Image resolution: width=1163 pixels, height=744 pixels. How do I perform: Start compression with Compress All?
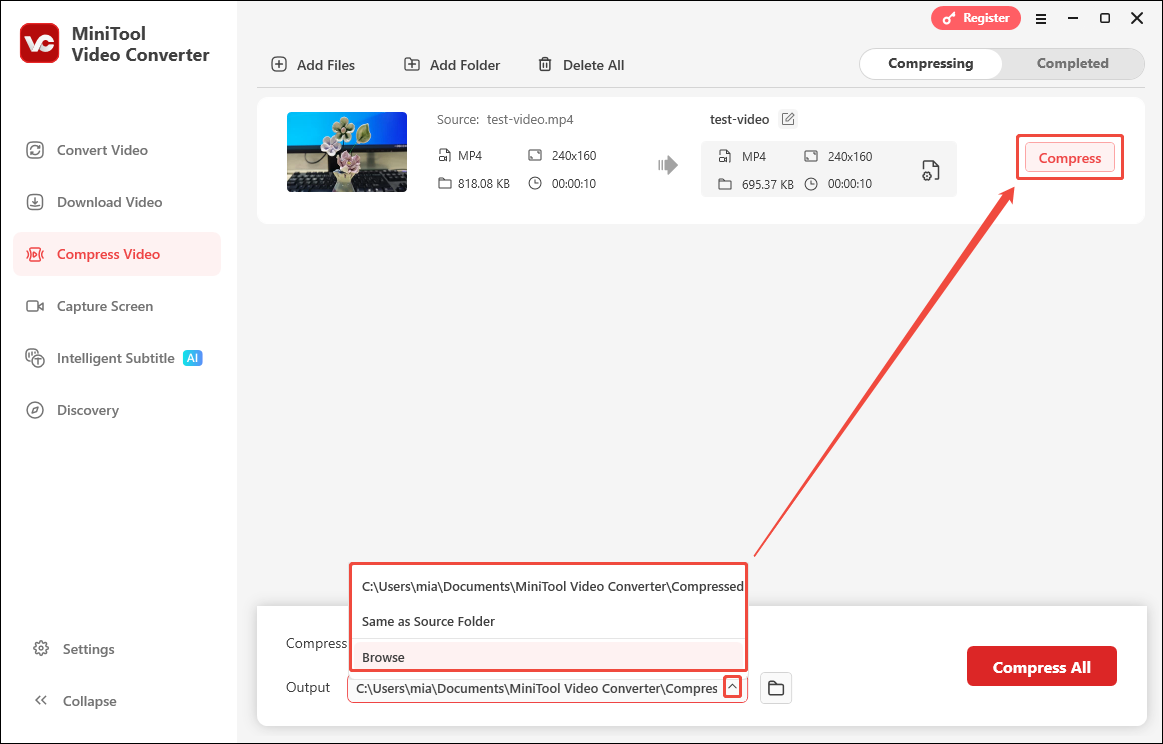[1041, 665]
